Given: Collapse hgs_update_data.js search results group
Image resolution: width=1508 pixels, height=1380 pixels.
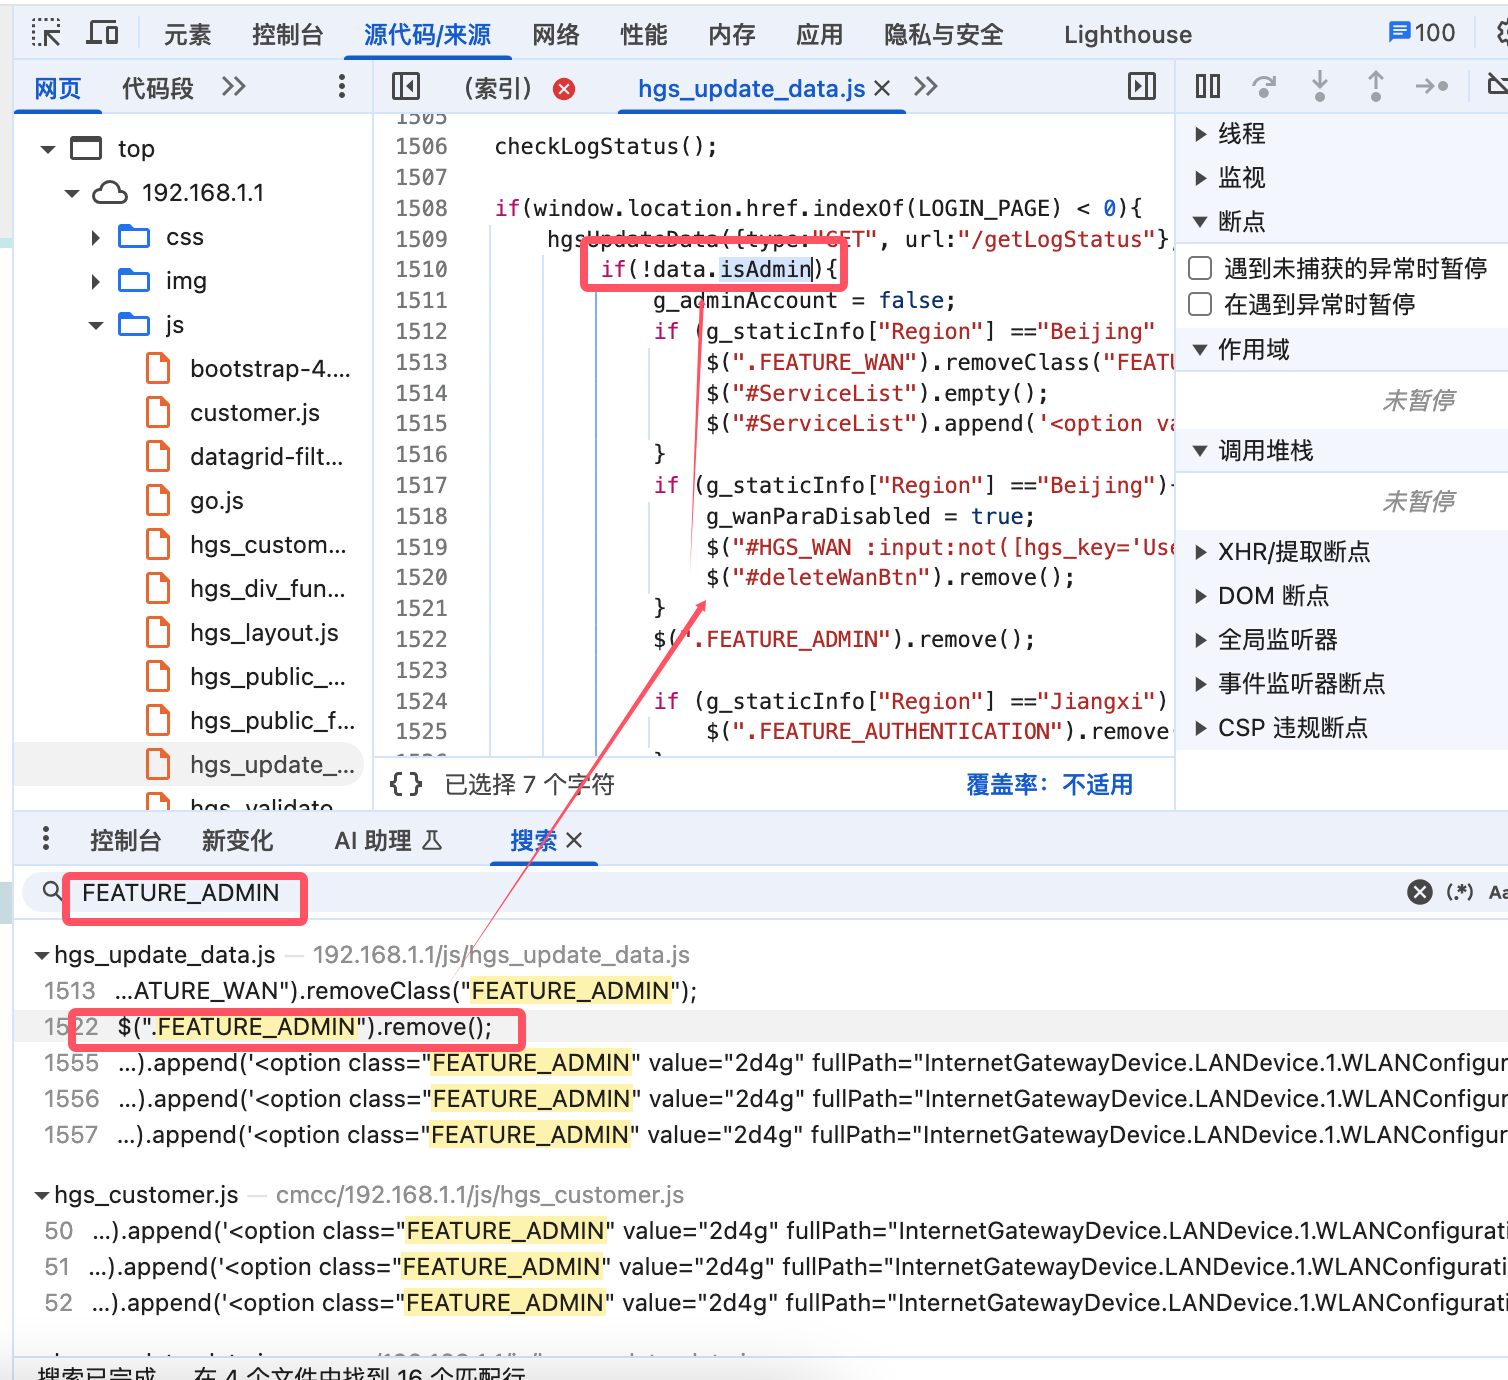Looking at the screenshot, I should (x=42, y=955).
